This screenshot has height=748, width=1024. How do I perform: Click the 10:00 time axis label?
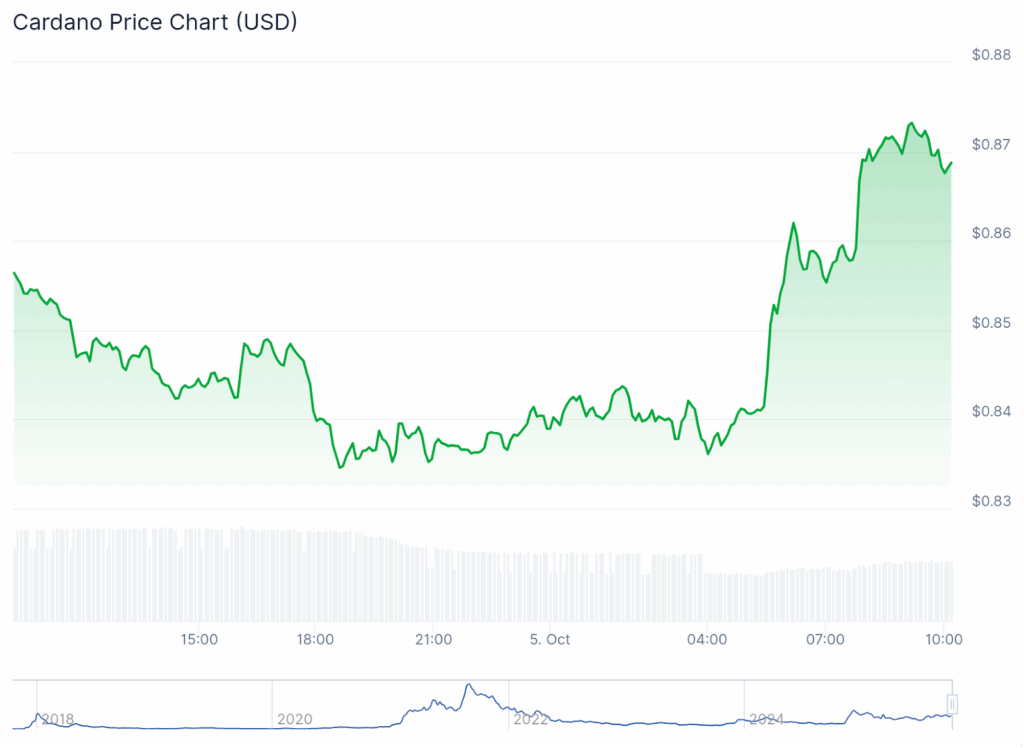point(943,639)
